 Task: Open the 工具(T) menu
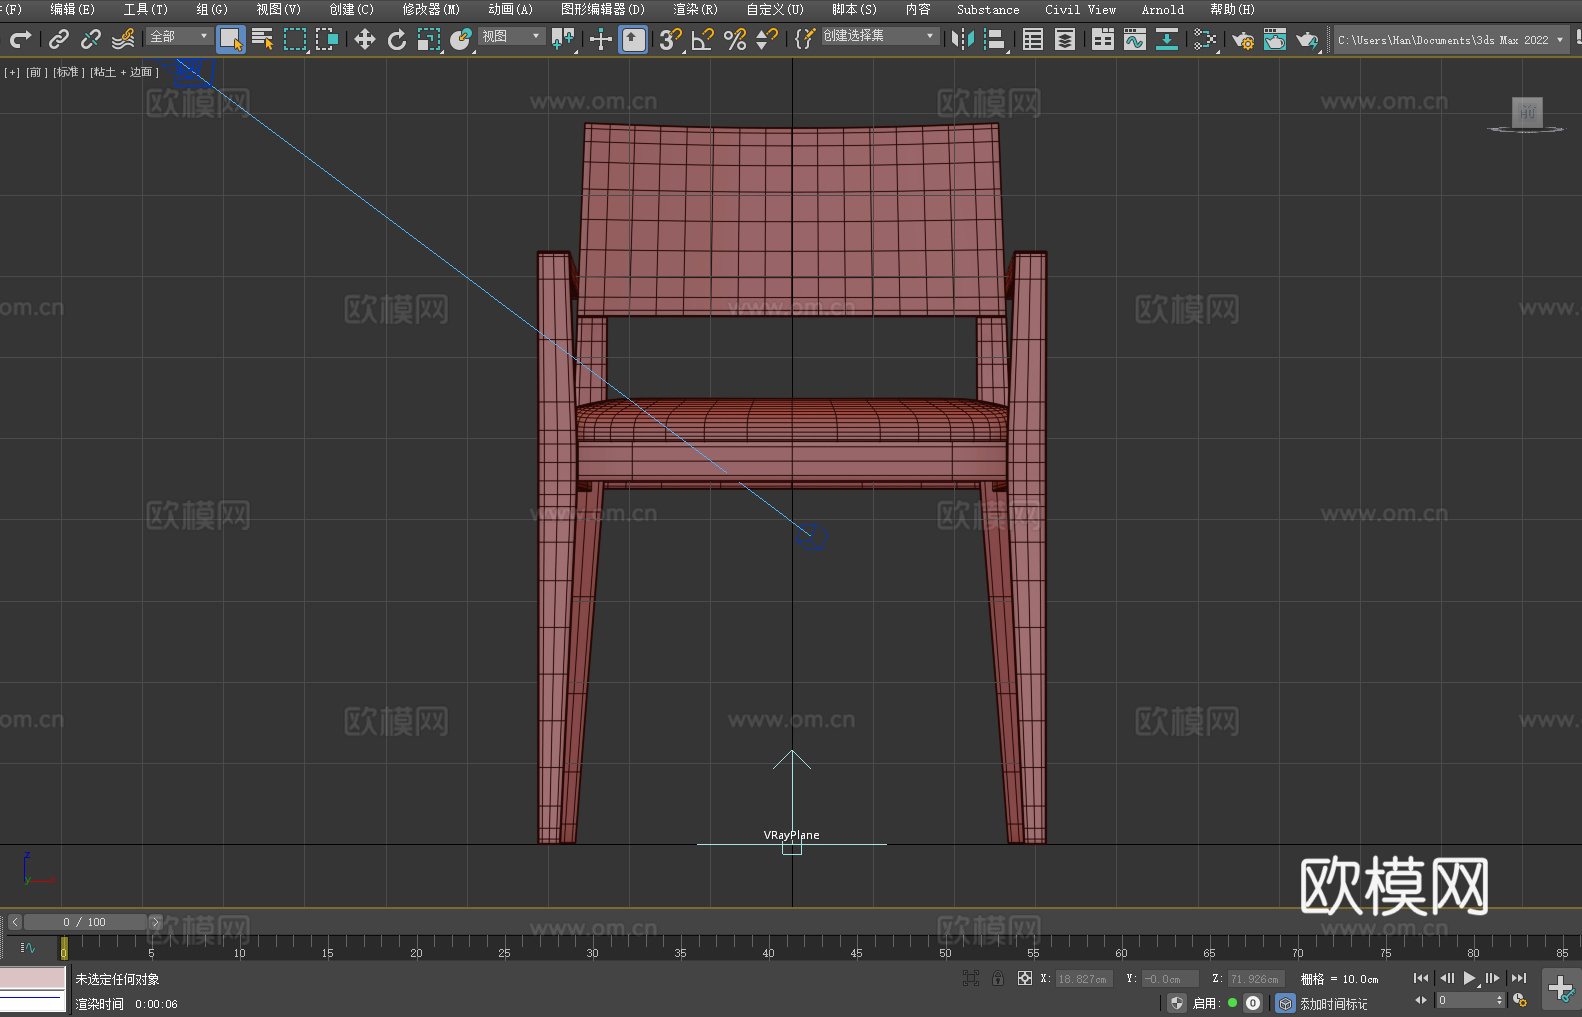point(145,9)
